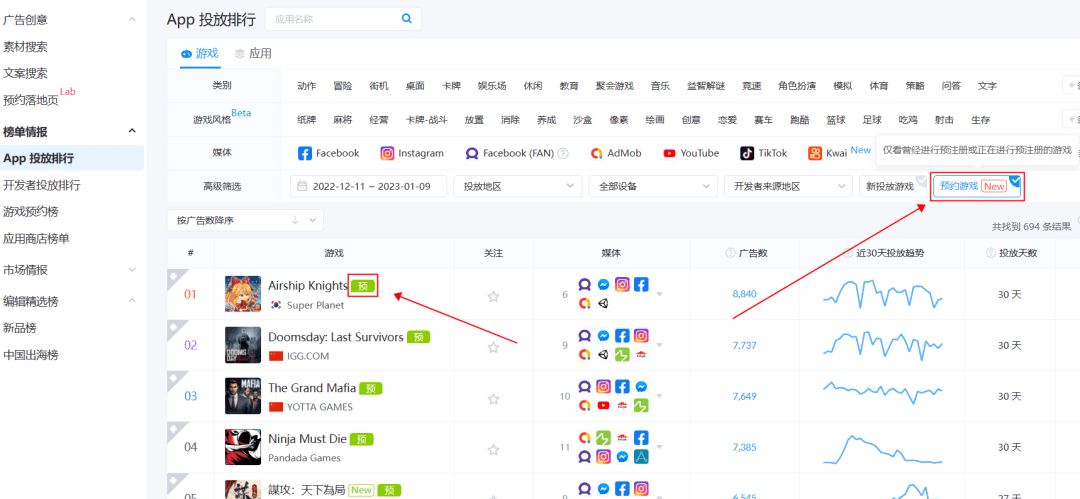The height and width of the screenshot is (499, 1080).
Task: Open Airship Knights game thumbnail
Action: (x=243, y=294)
